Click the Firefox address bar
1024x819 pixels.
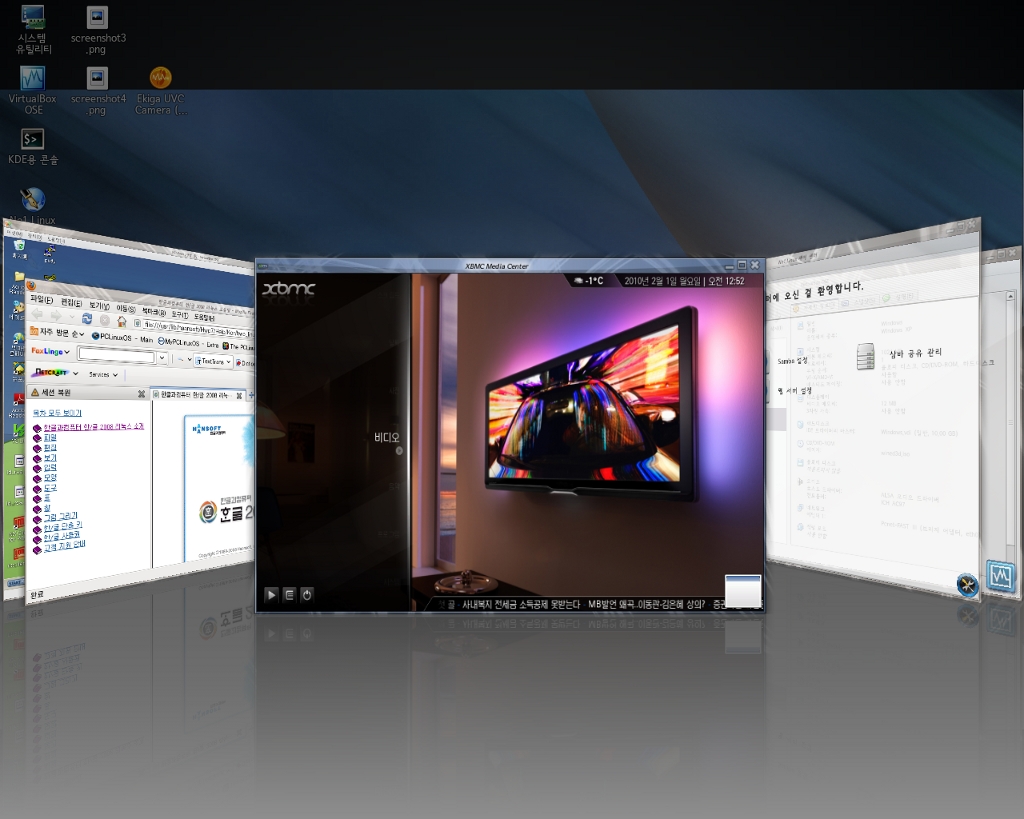(194, 329)
